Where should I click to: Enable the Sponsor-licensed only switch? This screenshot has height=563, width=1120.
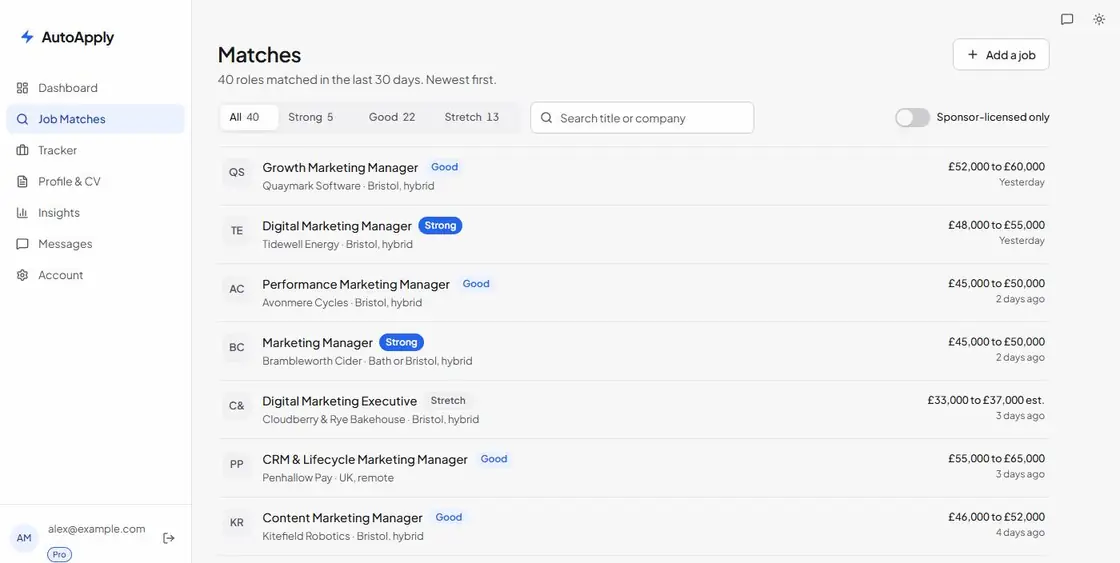click(x=912, y=118)
